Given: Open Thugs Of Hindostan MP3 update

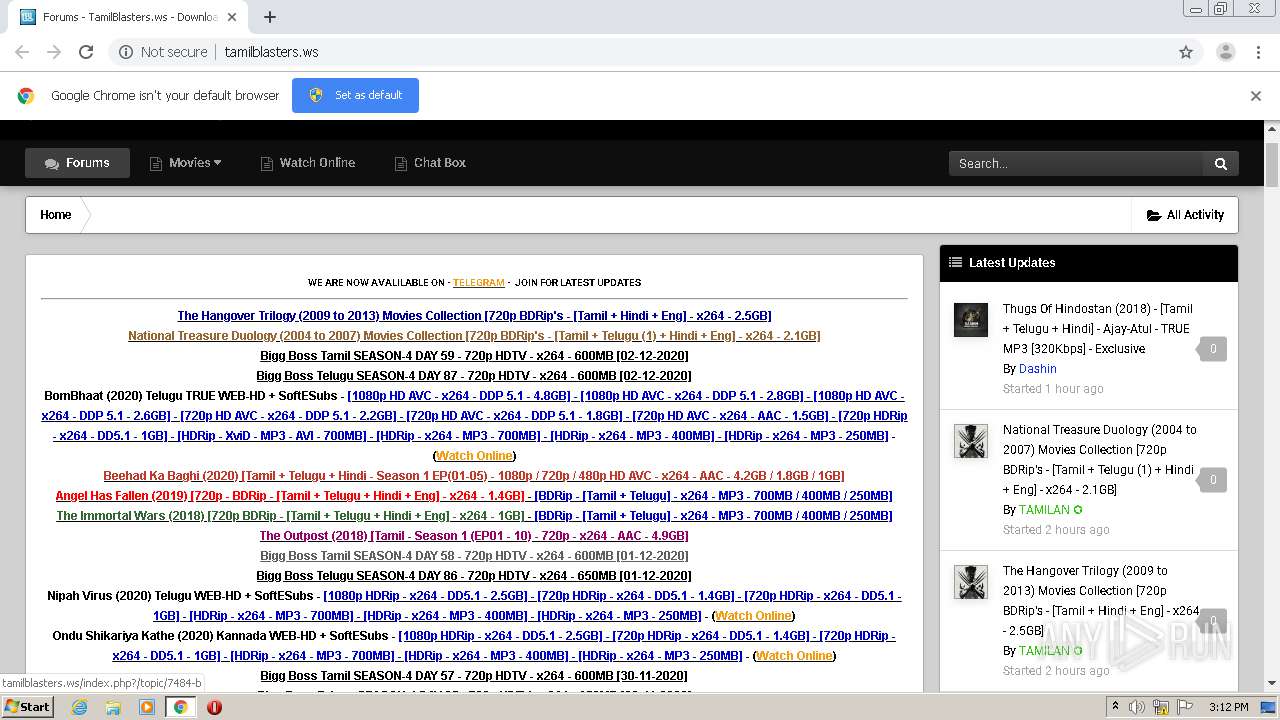Looking at the screenshot, I should [x=1098, y=329].
